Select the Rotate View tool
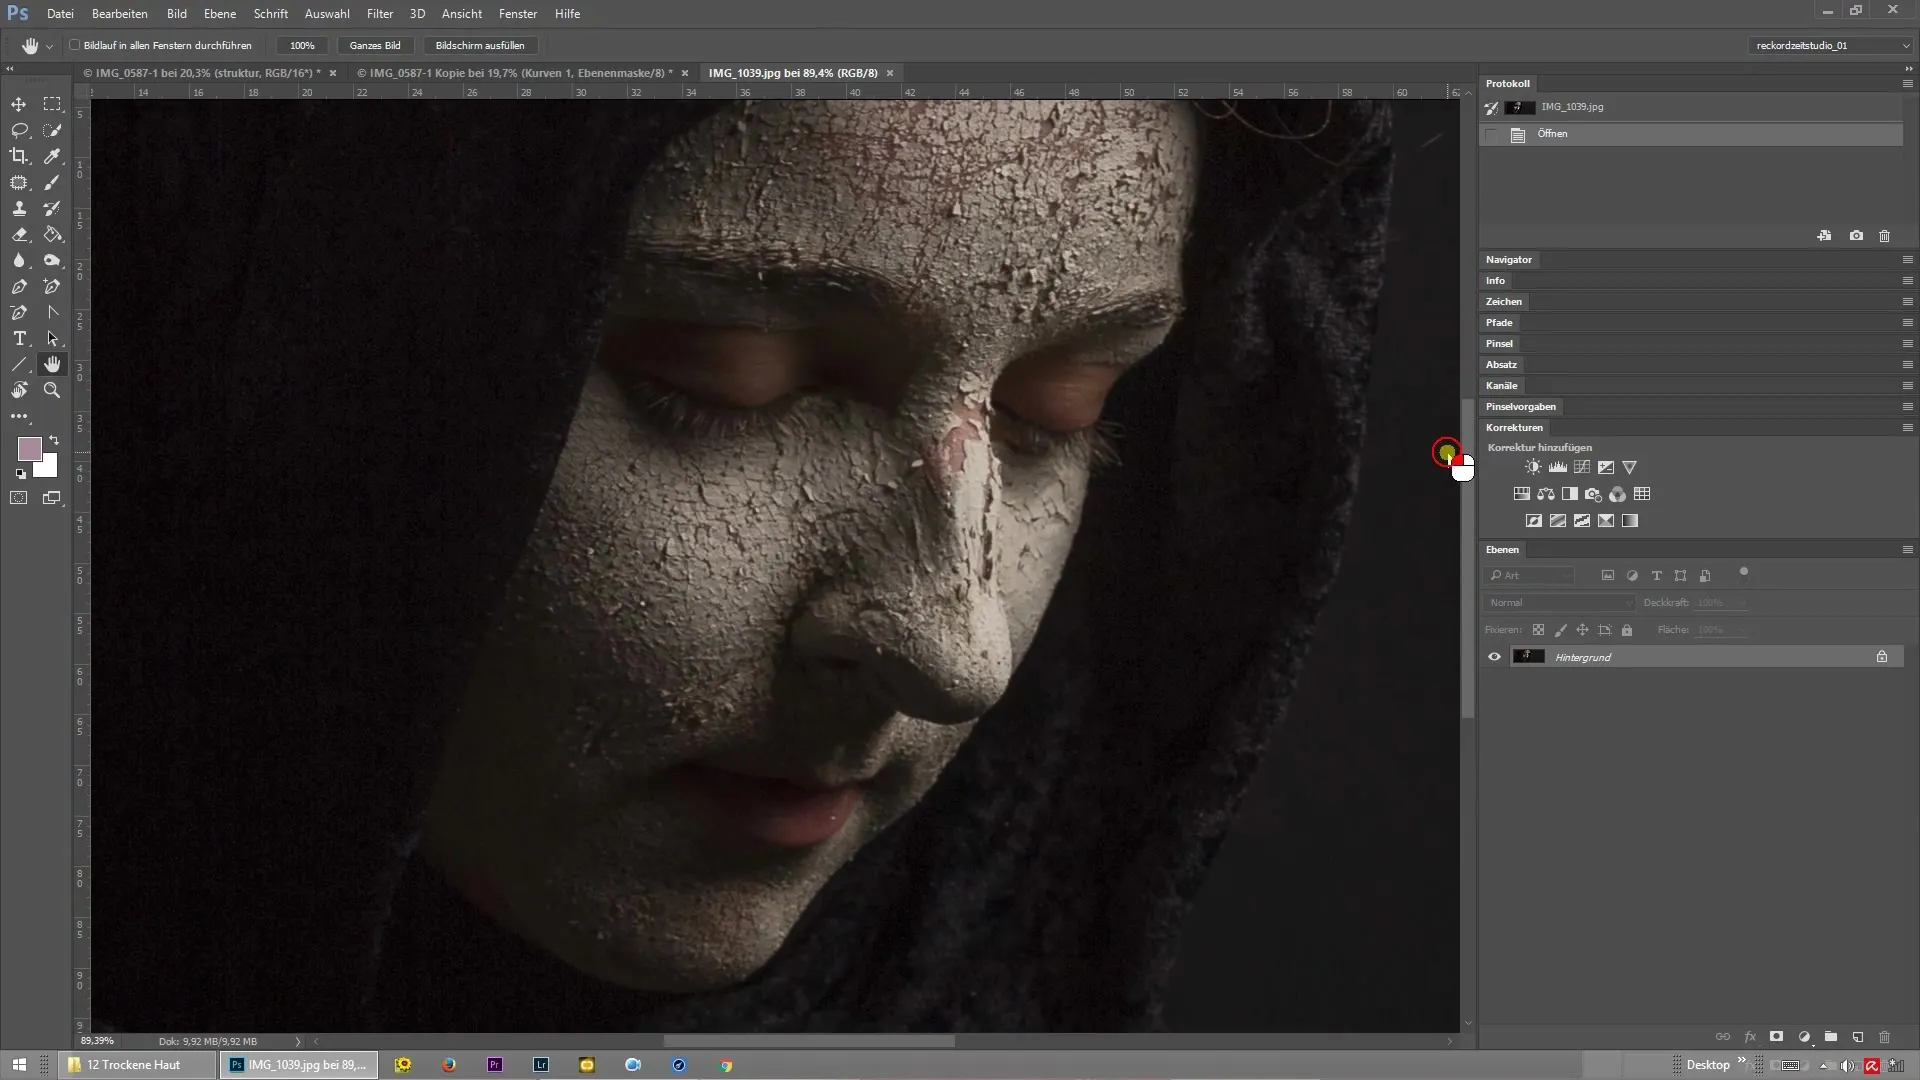1920x1080 pixels. (x=19, y=390)
